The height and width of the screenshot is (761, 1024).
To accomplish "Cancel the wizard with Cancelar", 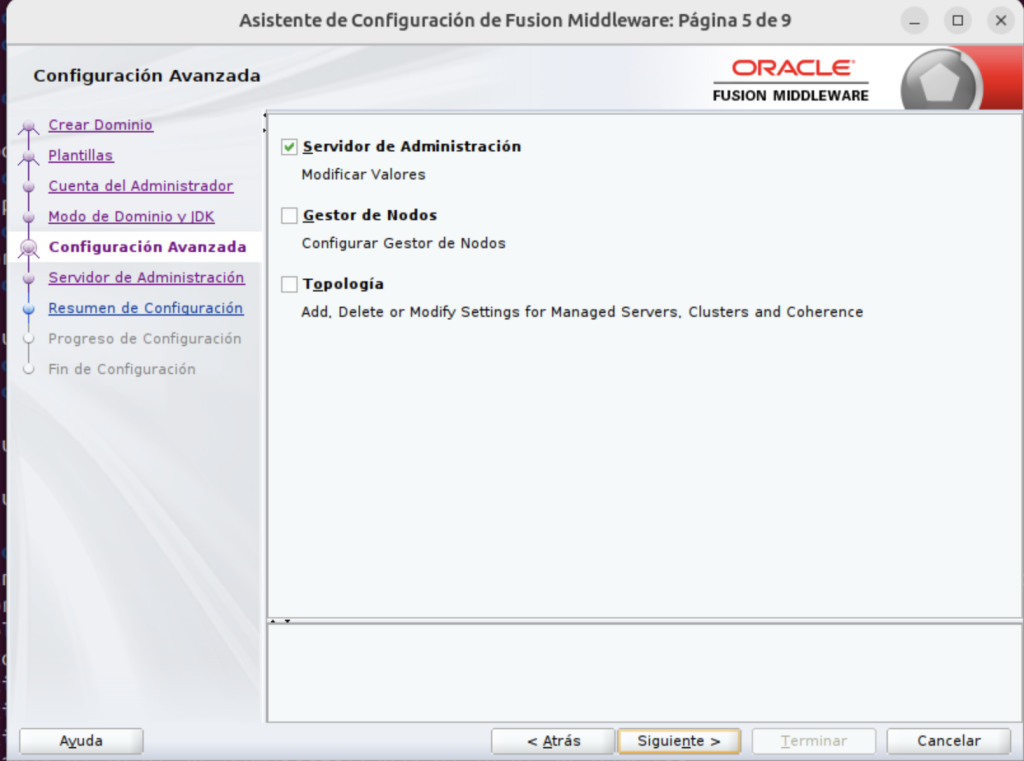I will pyautogui.click(x=948, y=741).
